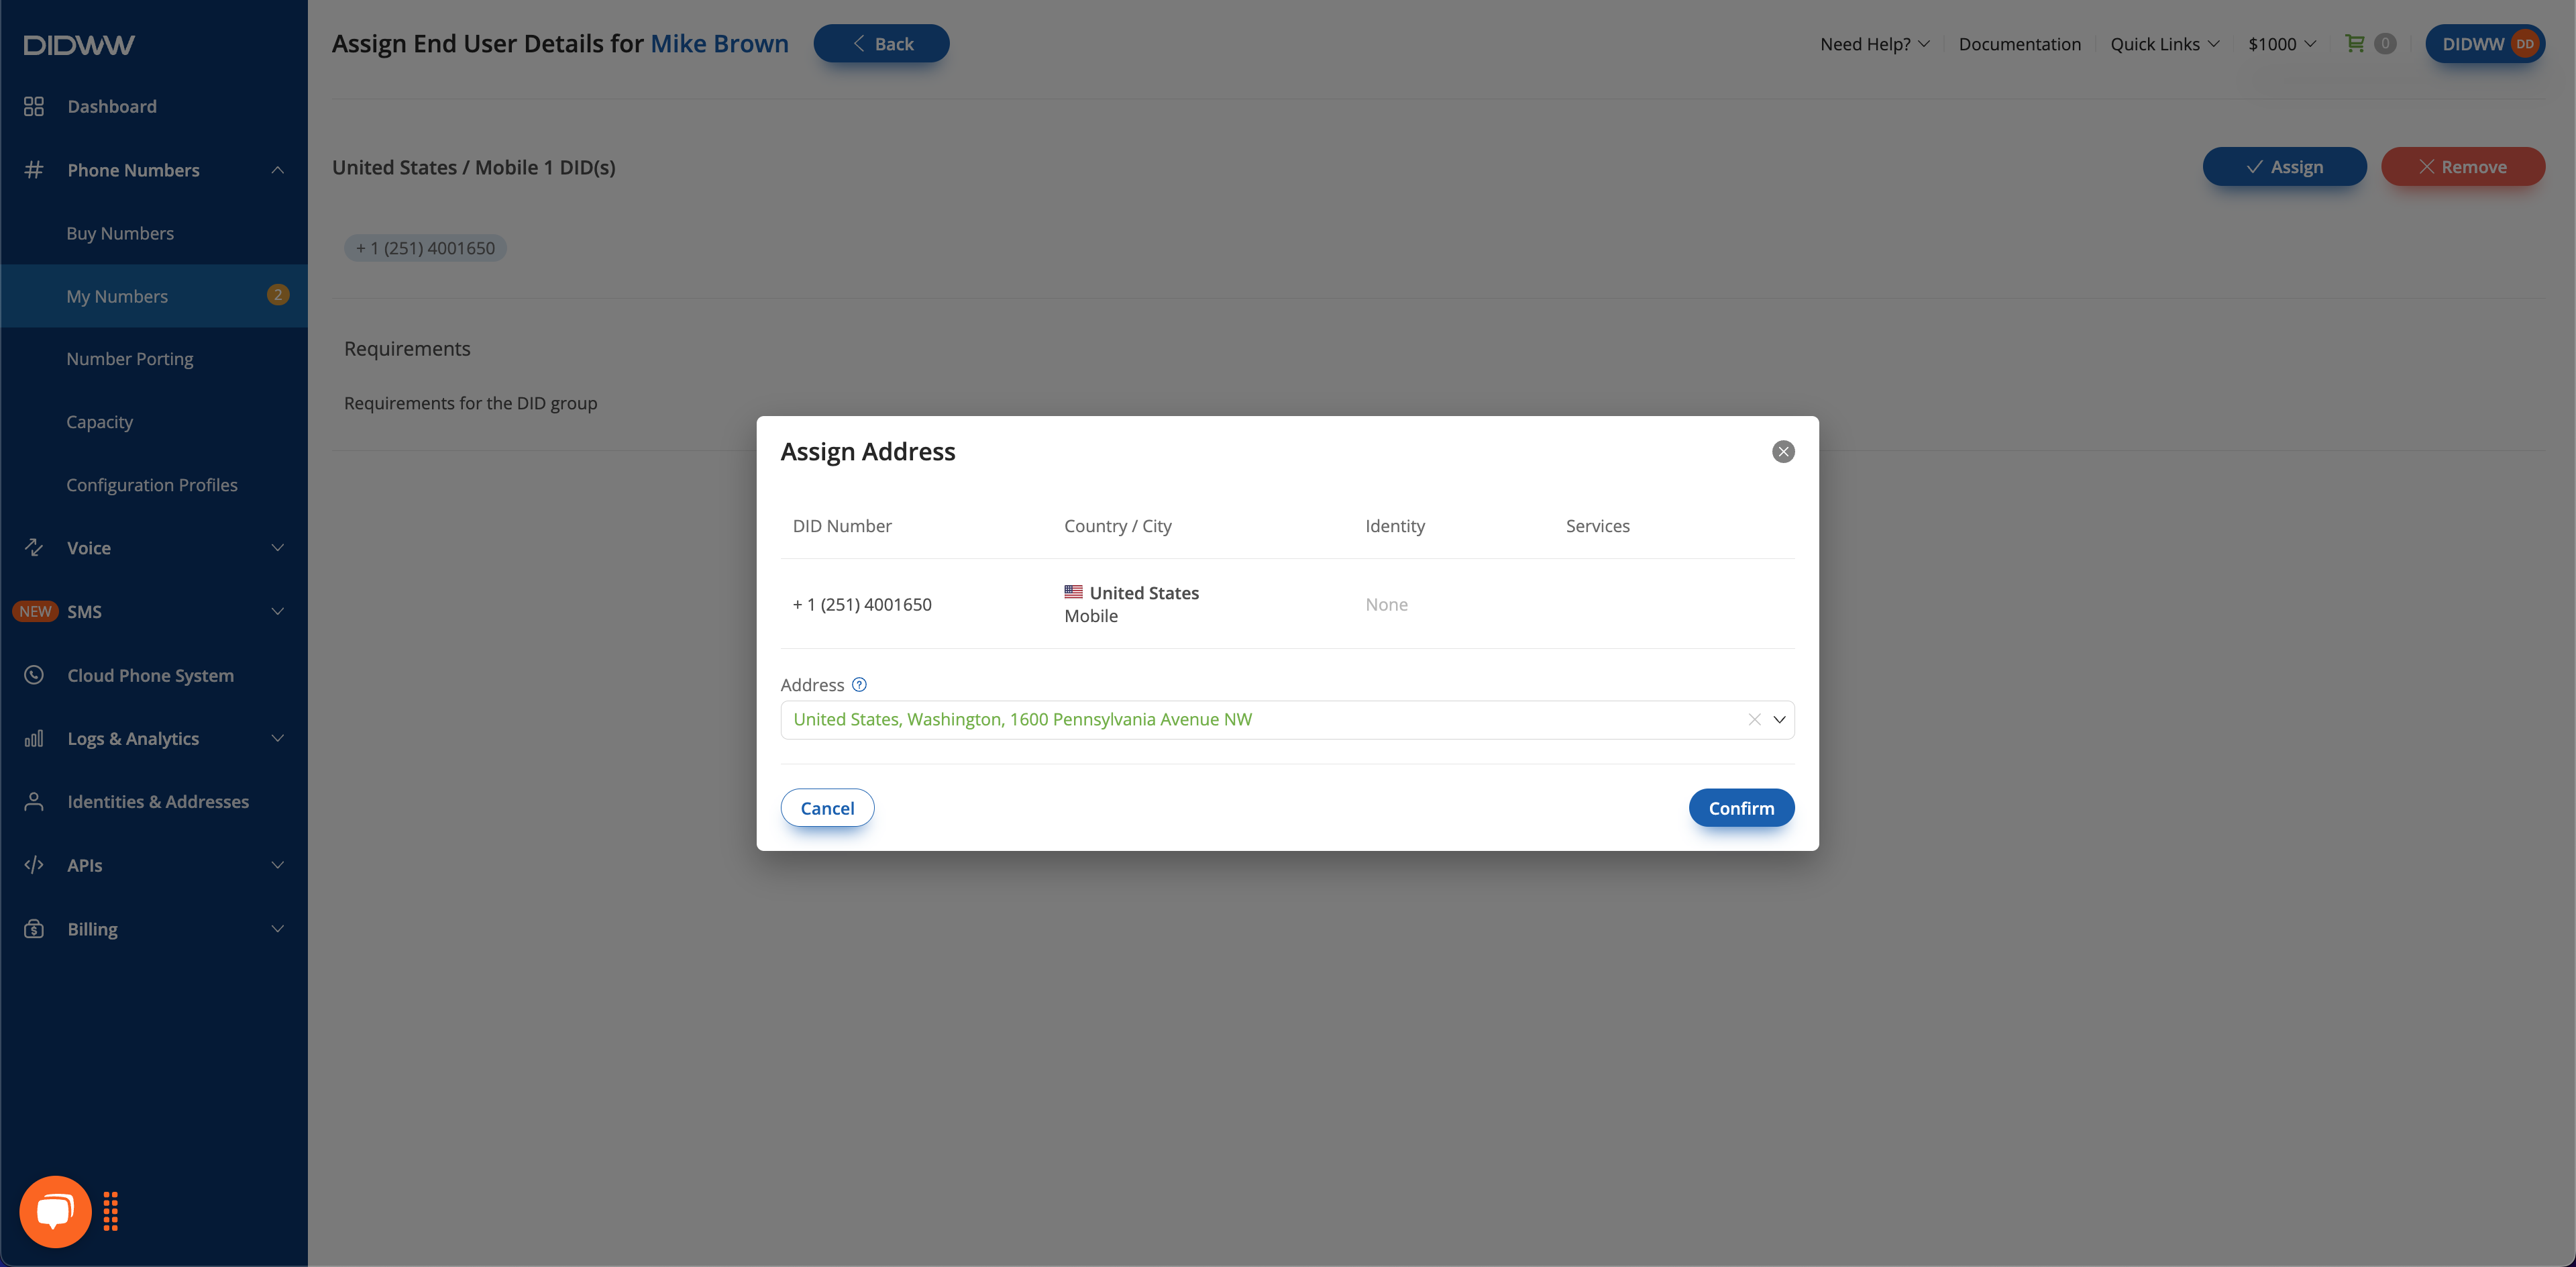This screenshot has height=1267, width=2576.
Task: Click the Cloud Phone System phone icon
Action: pyautogui.click(x=34, y=675)
